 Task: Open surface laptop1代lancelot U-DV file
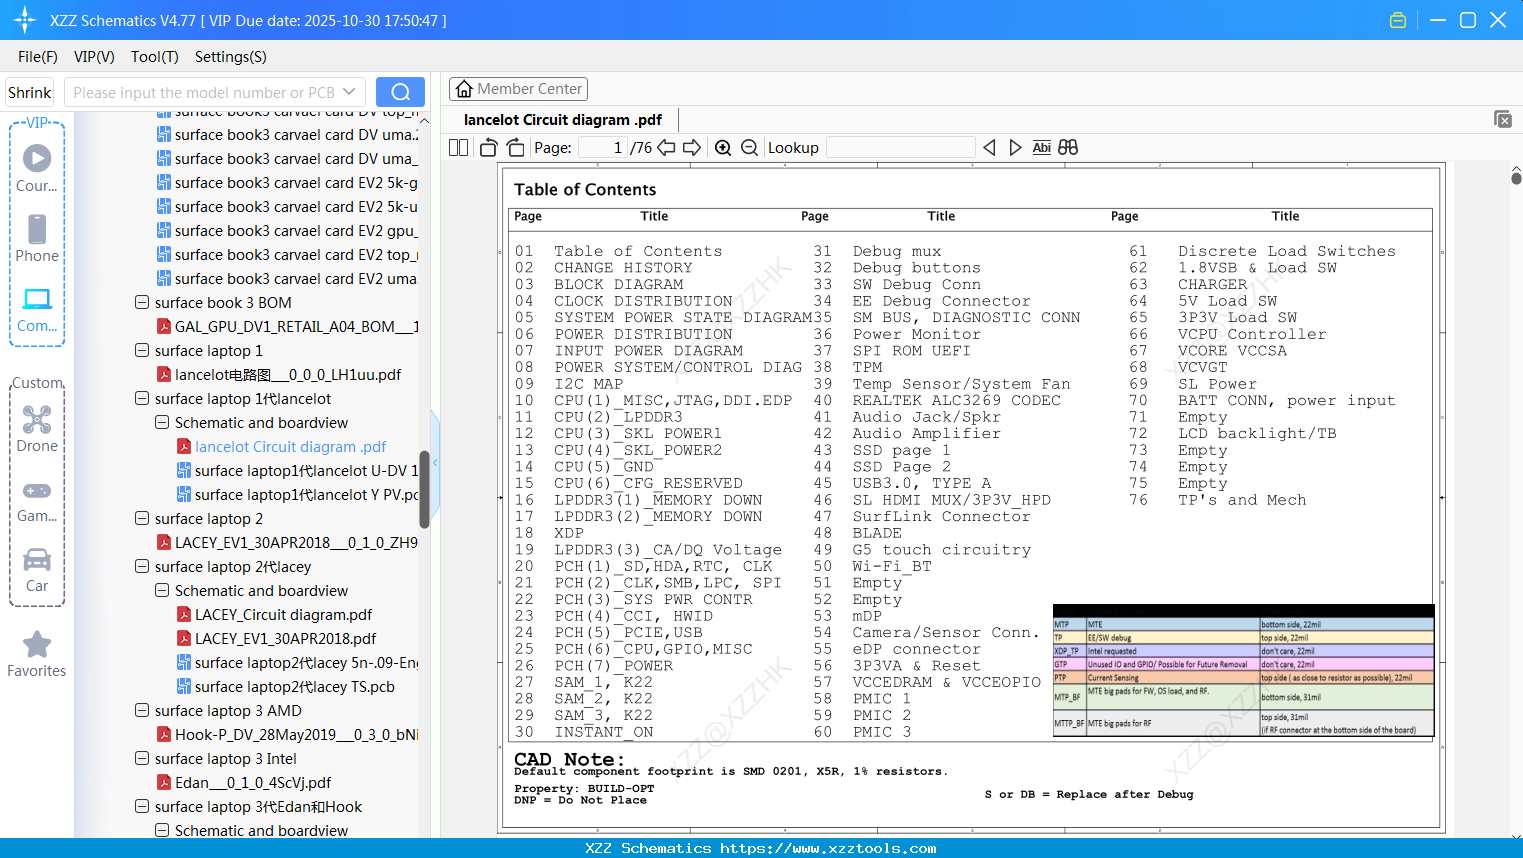(298, 470)
